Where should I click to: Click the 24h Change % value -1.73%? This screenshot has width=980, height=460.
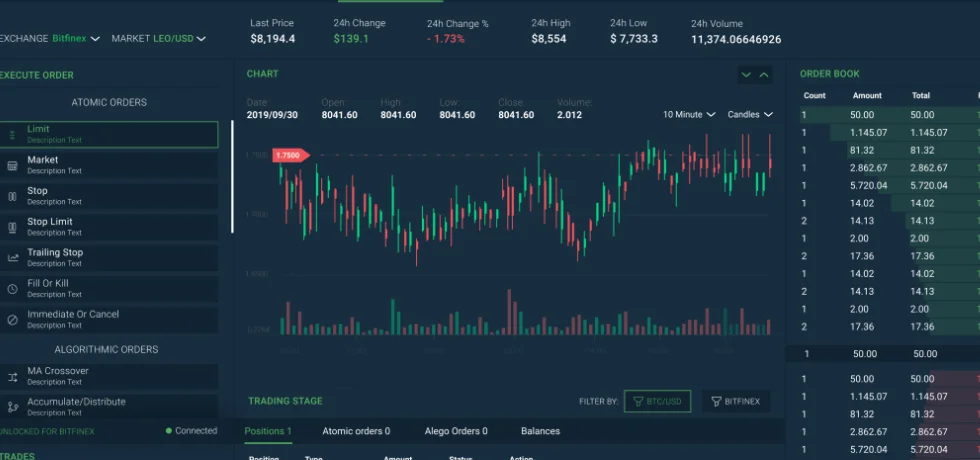coord(446,39)
